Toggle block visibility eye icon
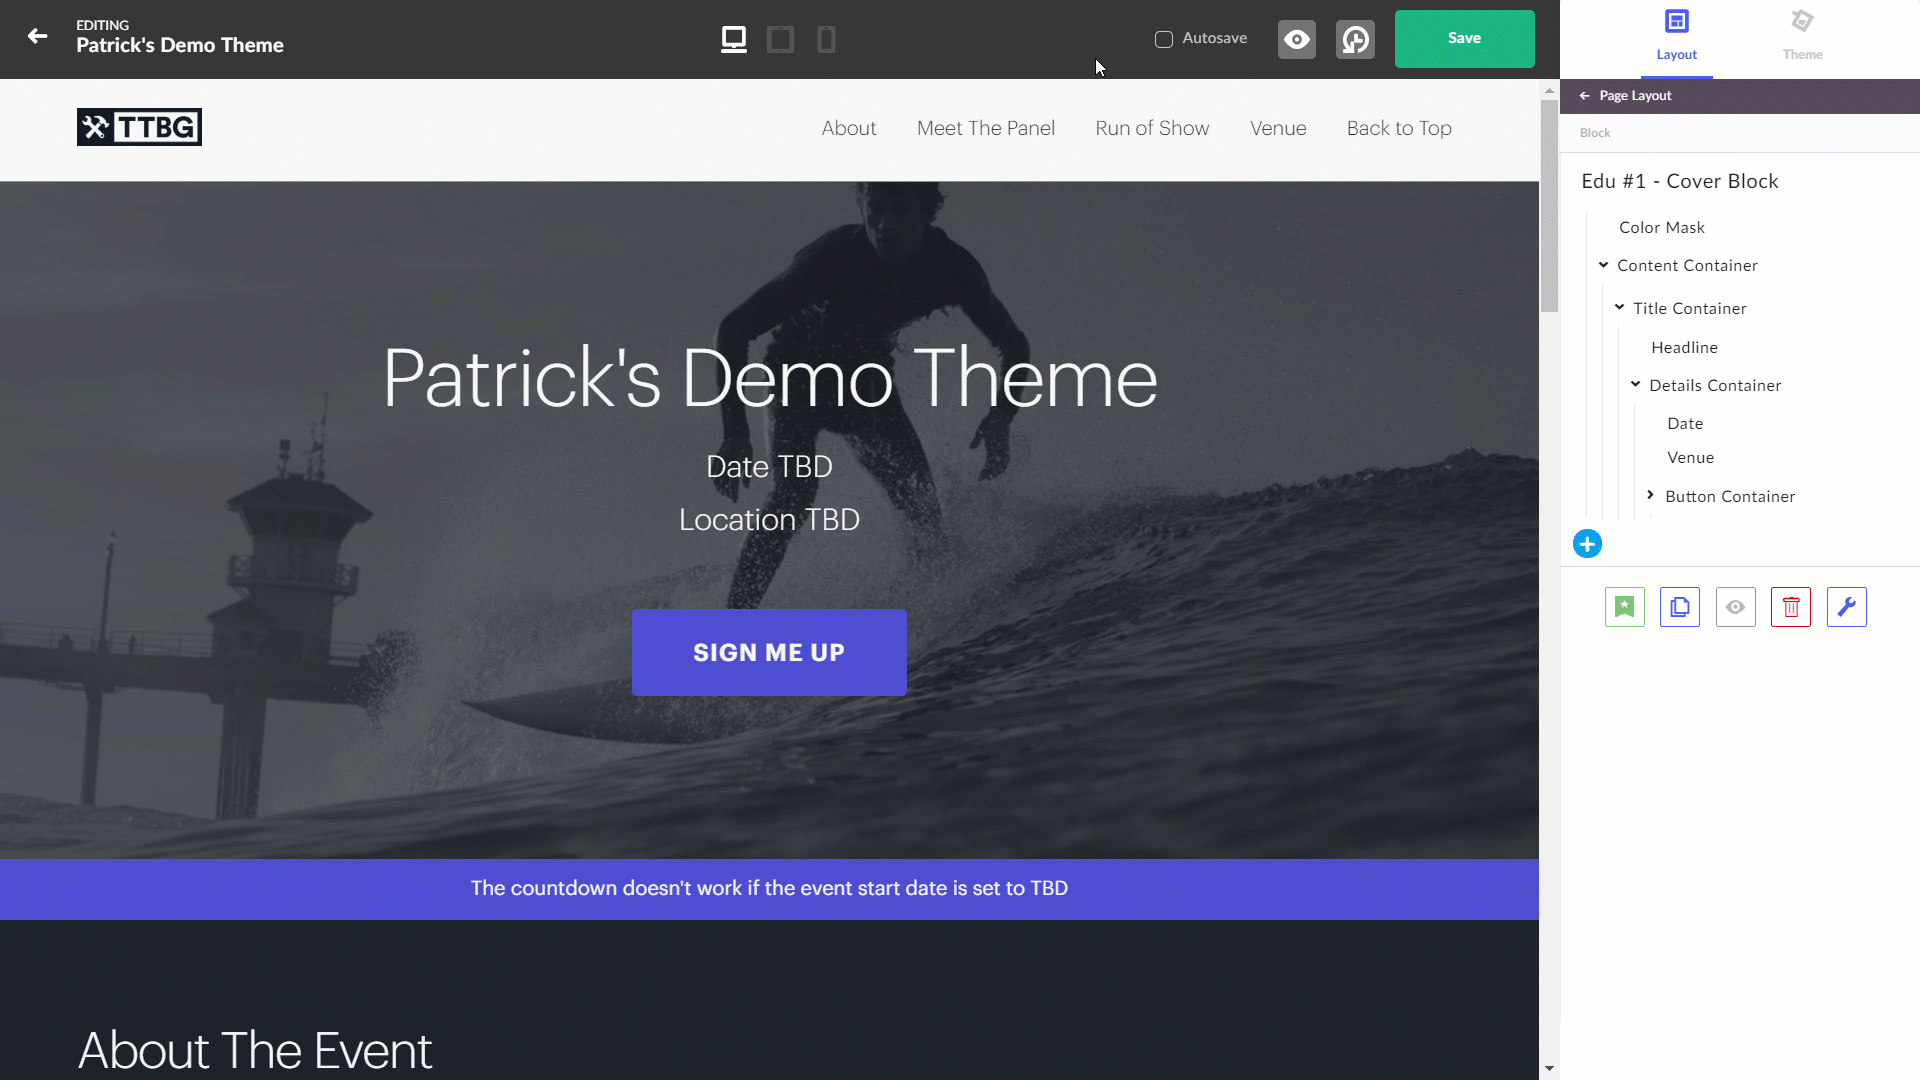This screenshot has width=1920, height=1080. 1736,607
